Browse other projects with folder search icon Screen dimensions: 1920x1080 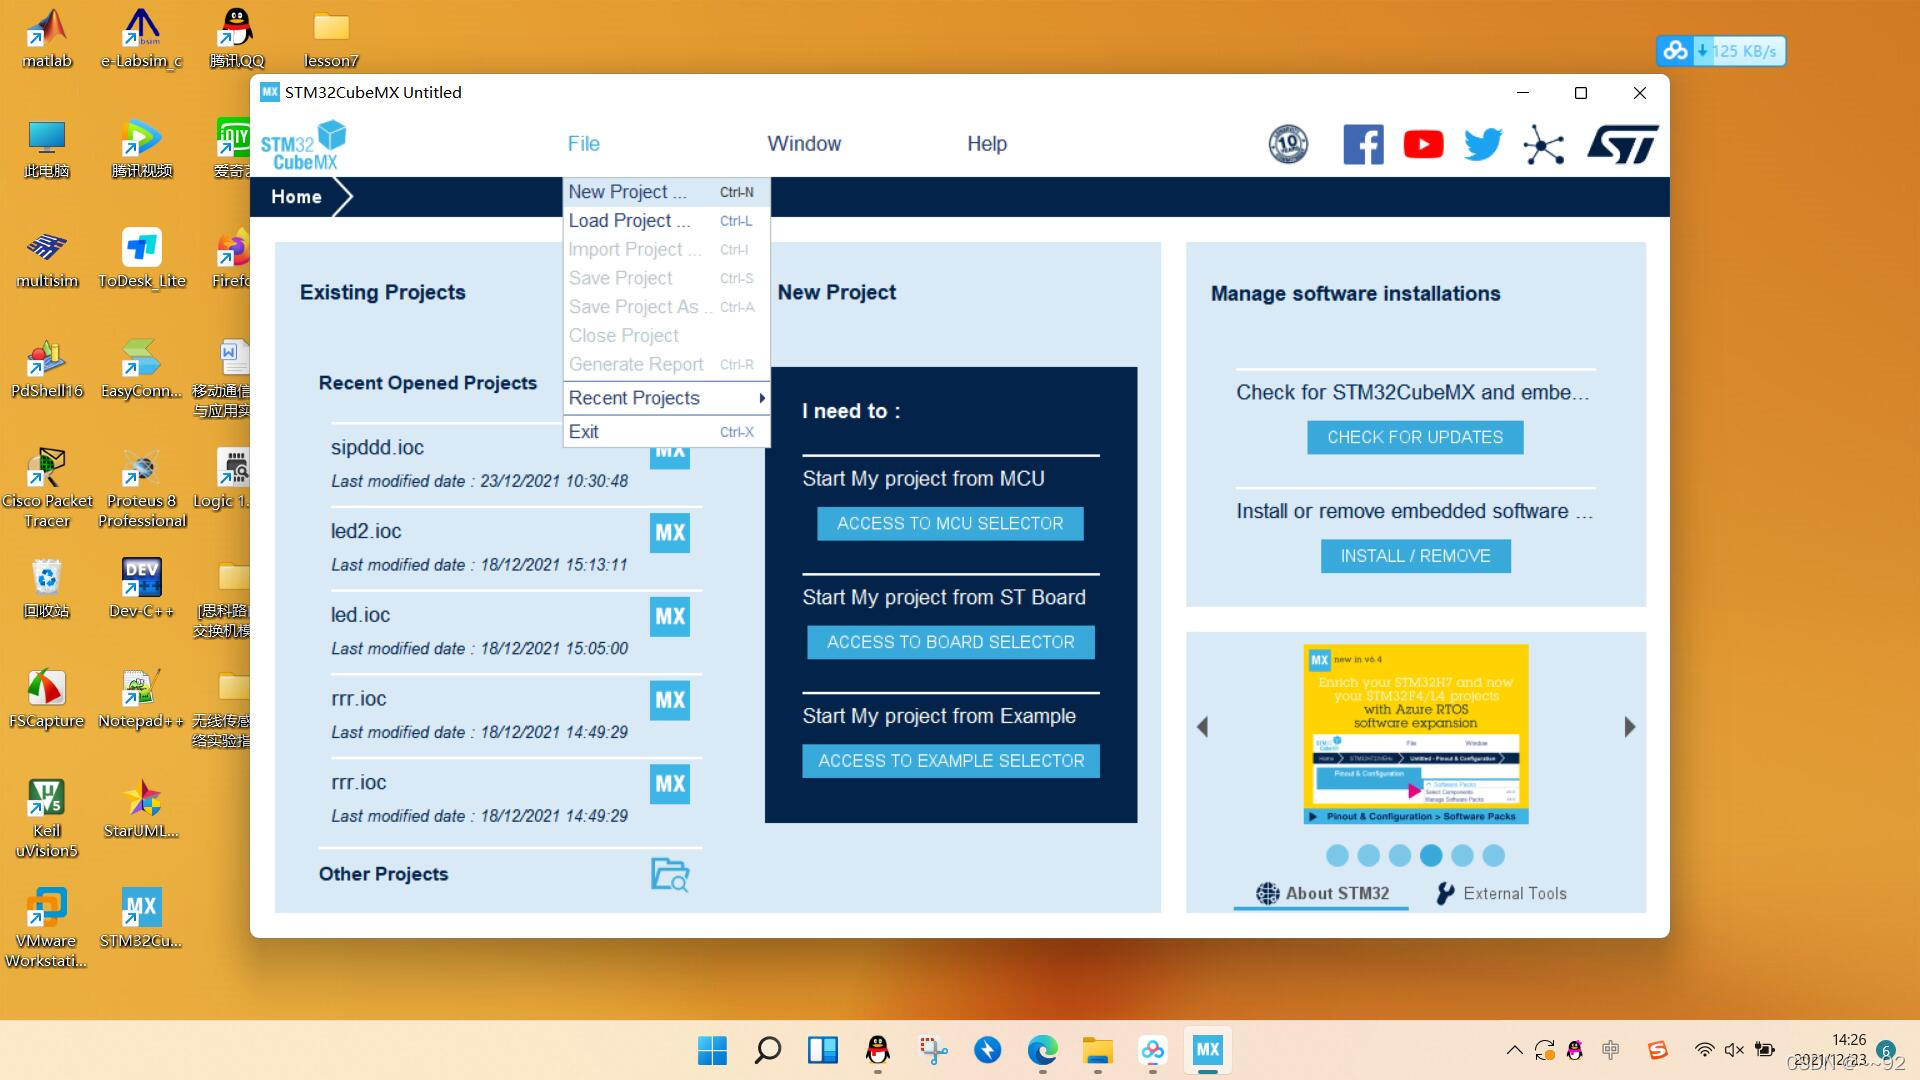click(670, 874)
